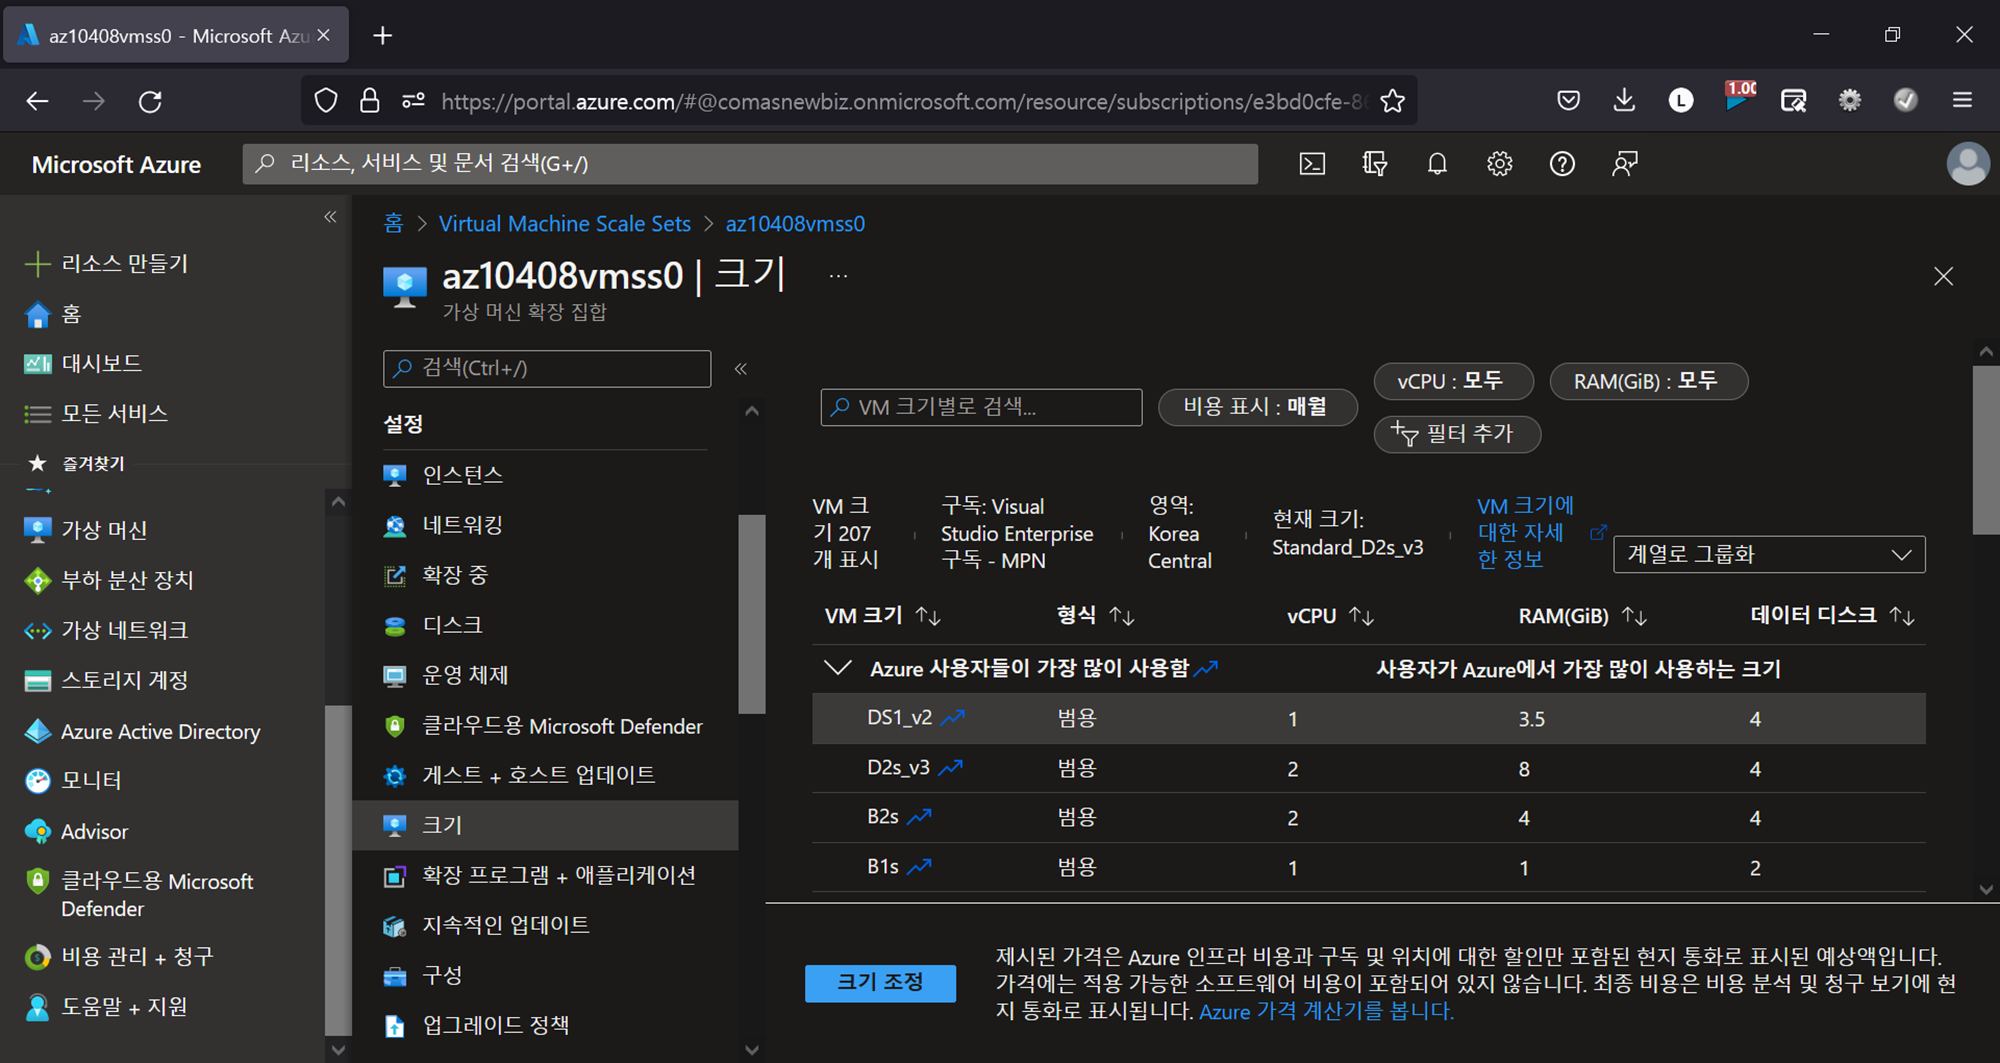Go to Virtual Machine Scale Sets breadcrumb
The image size is (2000, 1063).
point(565,224)
